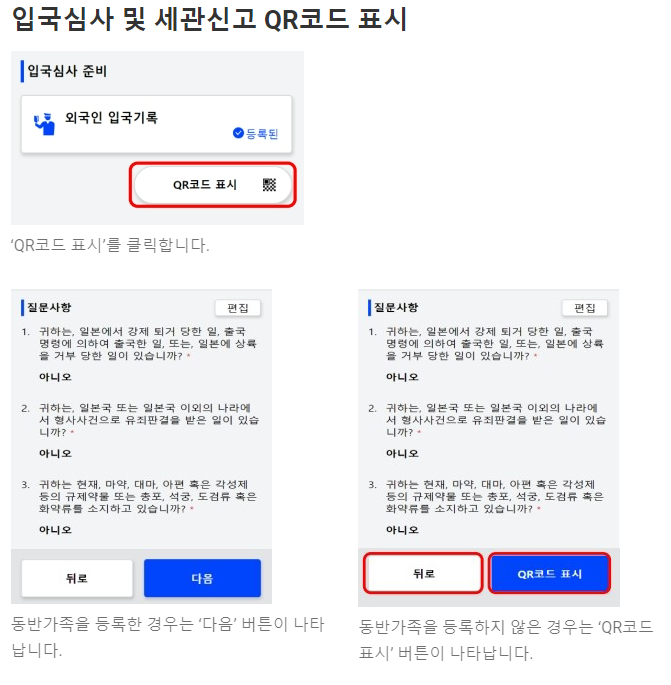
Task: Open the 외국인 입국기록 card
Action: [x=156, y=125]
